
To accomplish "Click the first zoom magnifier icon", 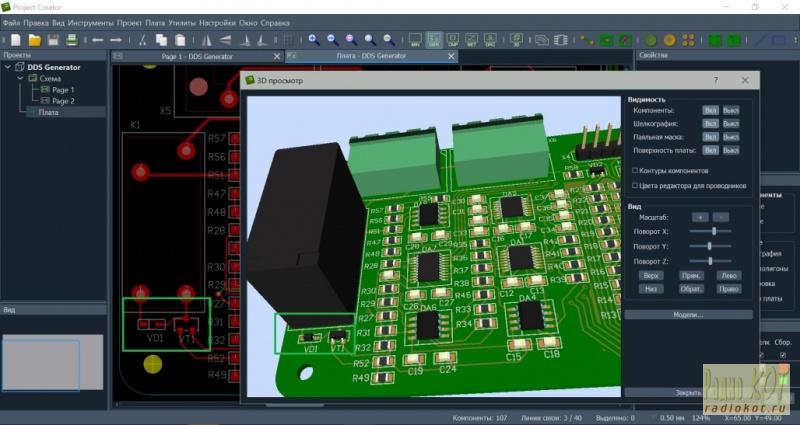I will click(313, 40).
